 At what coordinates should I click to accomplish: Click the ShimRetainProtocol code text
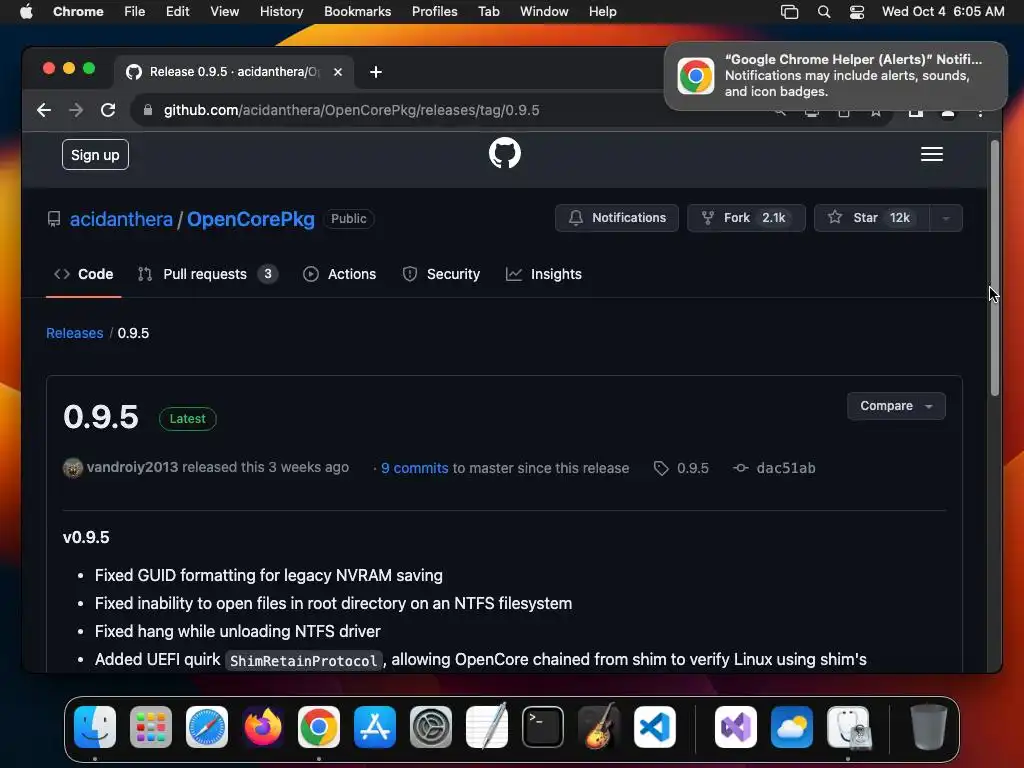pyautogui.click(x=304, y=660)
